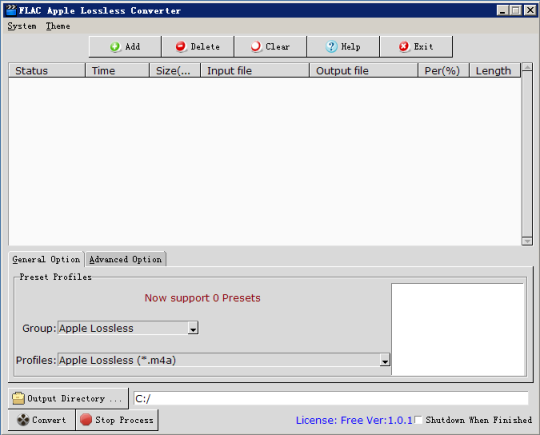
Task: Click the Delete button in the toolbar
Action: click(x=198, y=46)
